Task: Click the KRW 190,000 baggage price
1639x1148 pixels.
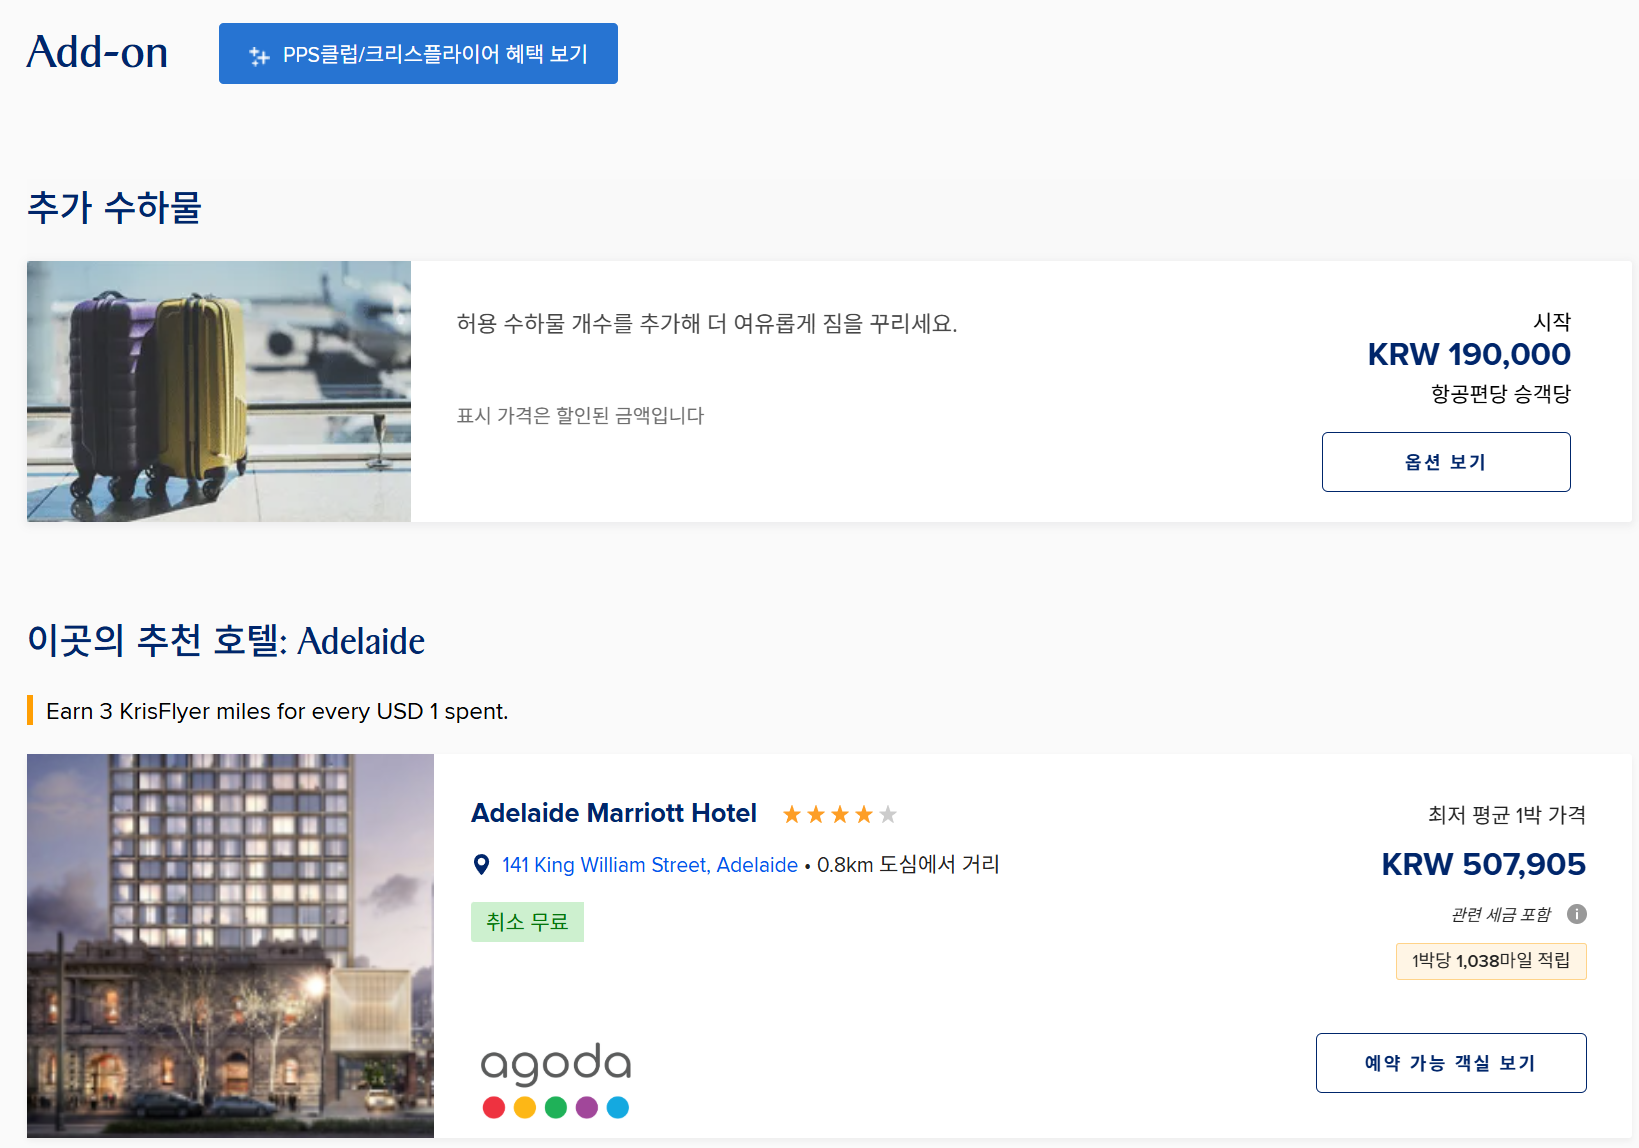Action: point(1469,354)
